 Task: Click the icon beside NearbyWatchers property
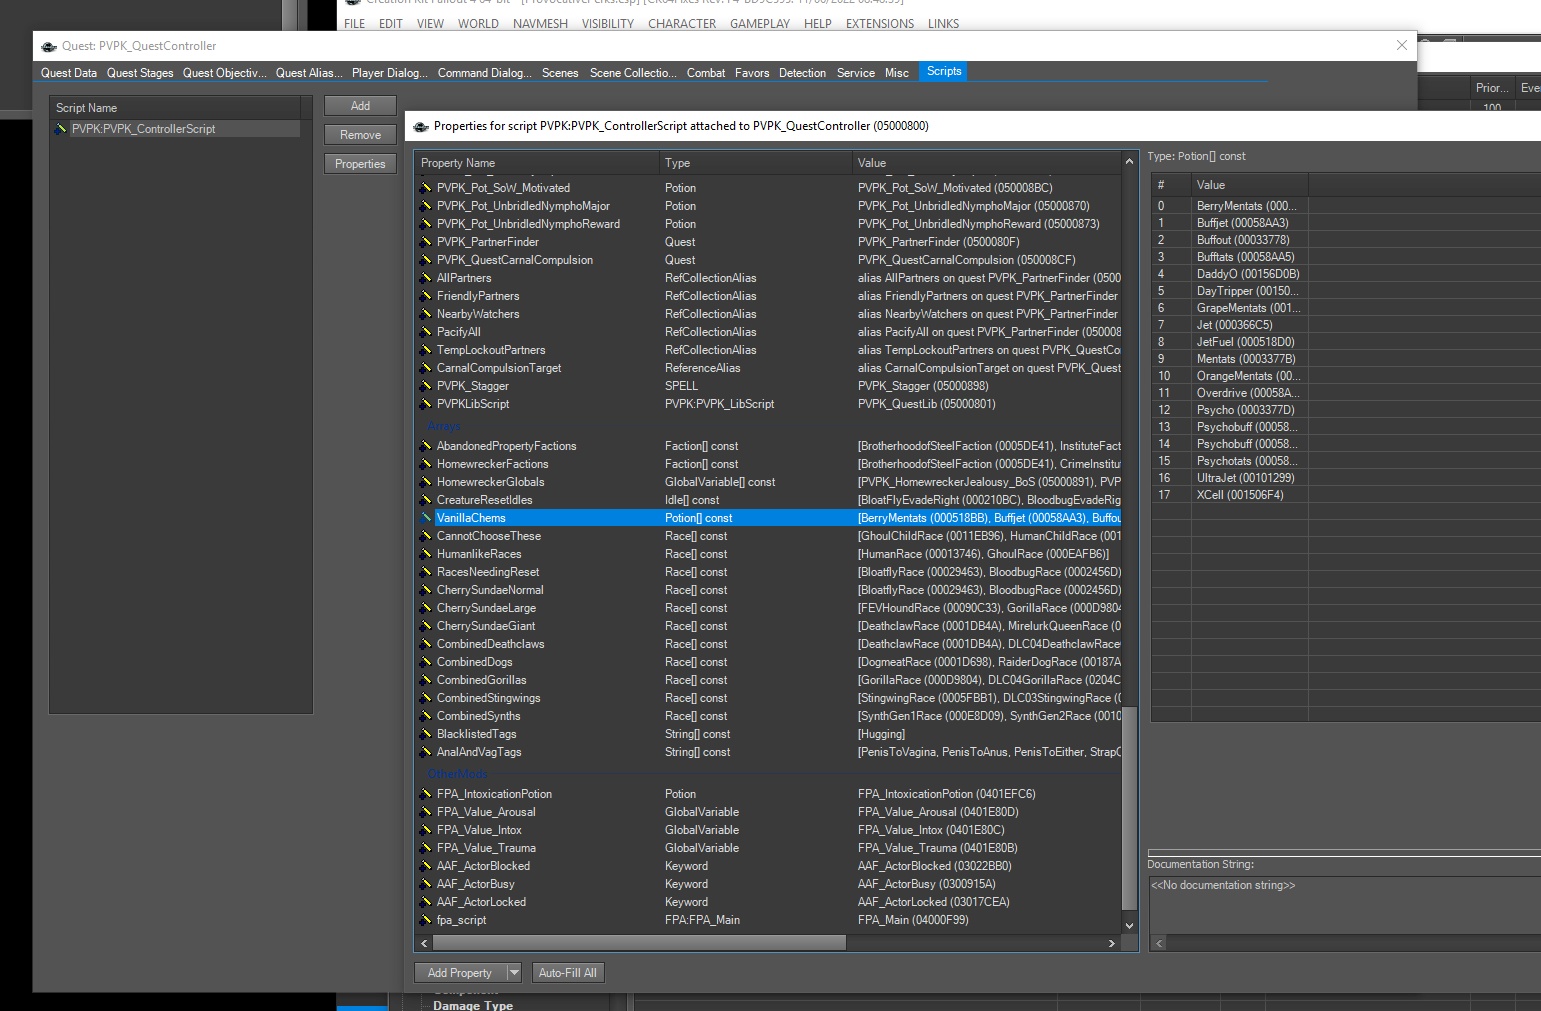(425, 314)
